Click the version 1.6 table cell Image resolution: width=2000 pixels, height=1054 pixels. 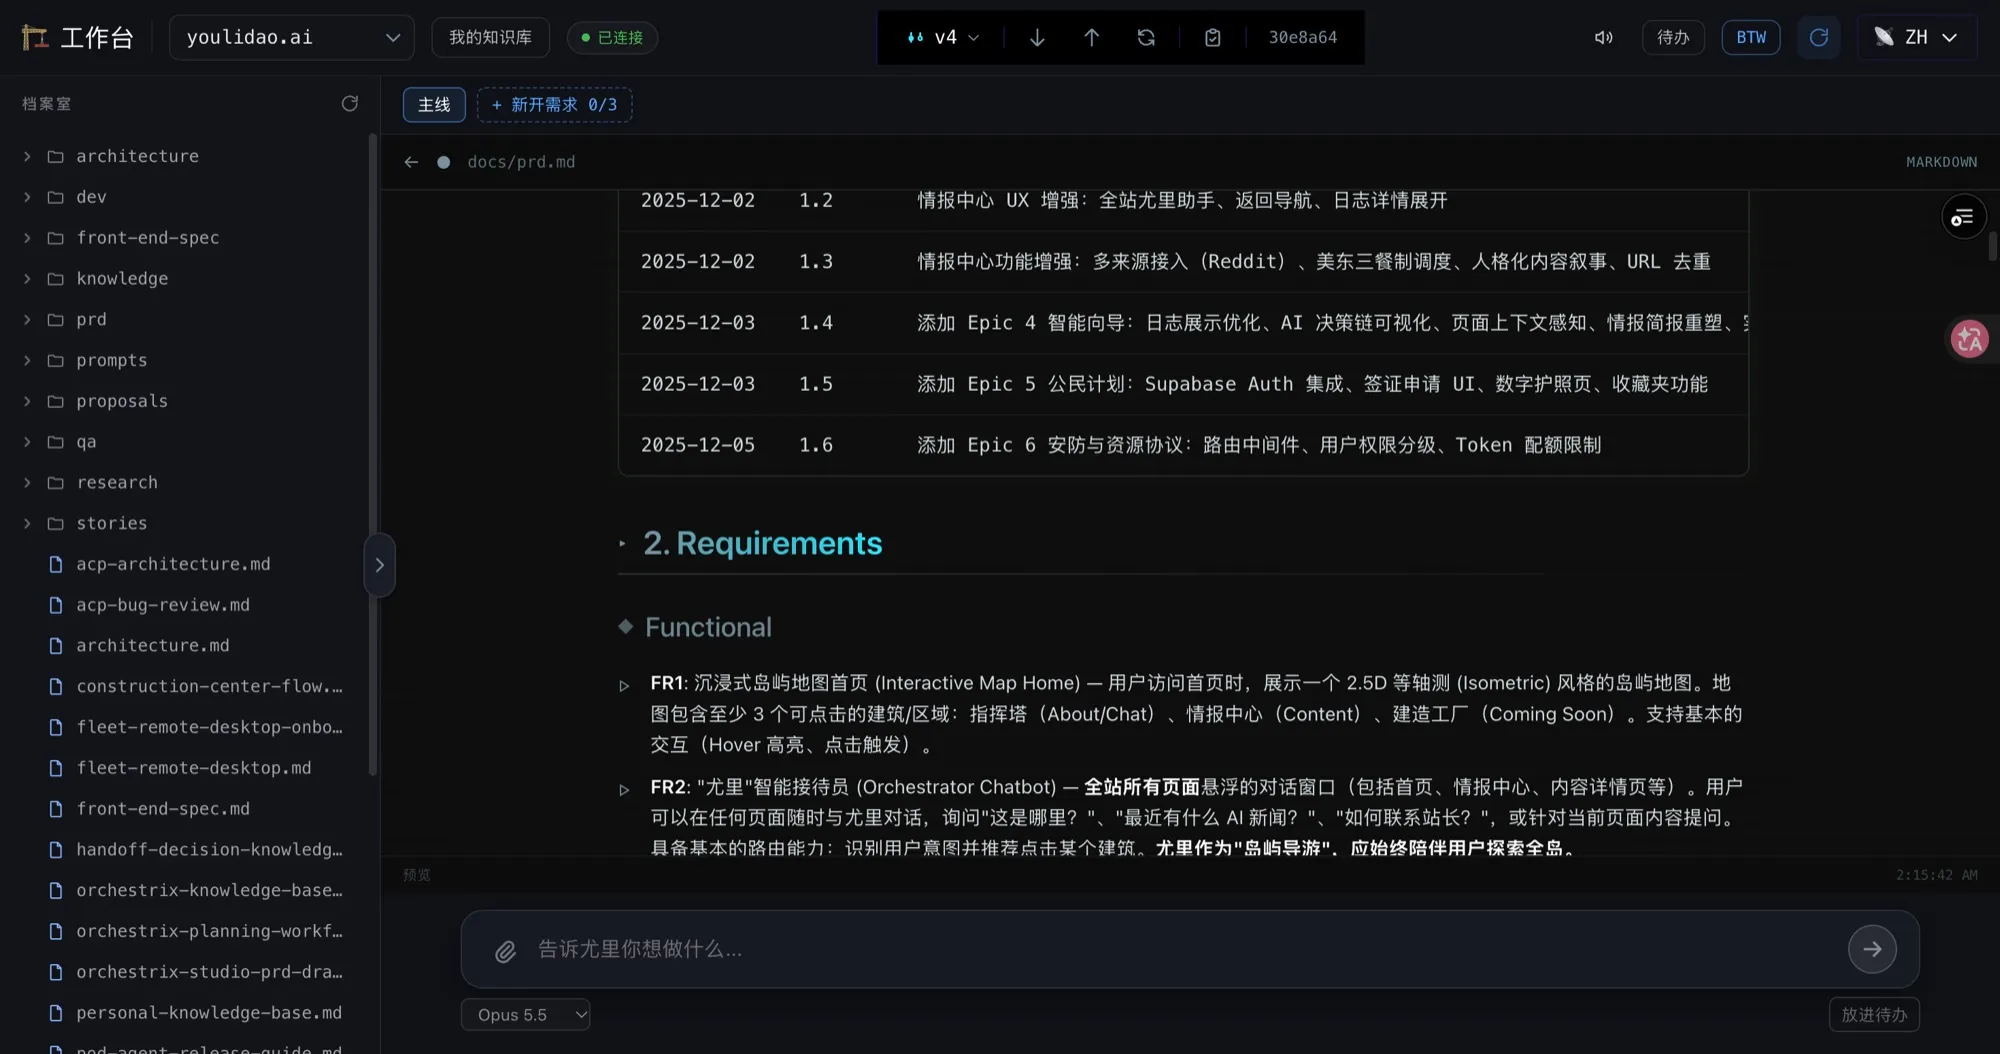(x=815, y=445)
